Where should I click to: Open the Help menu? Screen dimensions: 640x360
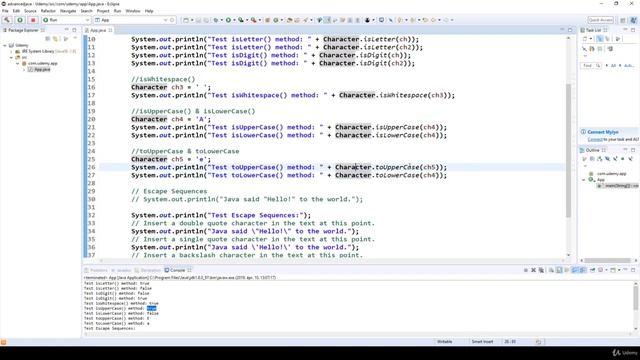(x=149, y=11)
